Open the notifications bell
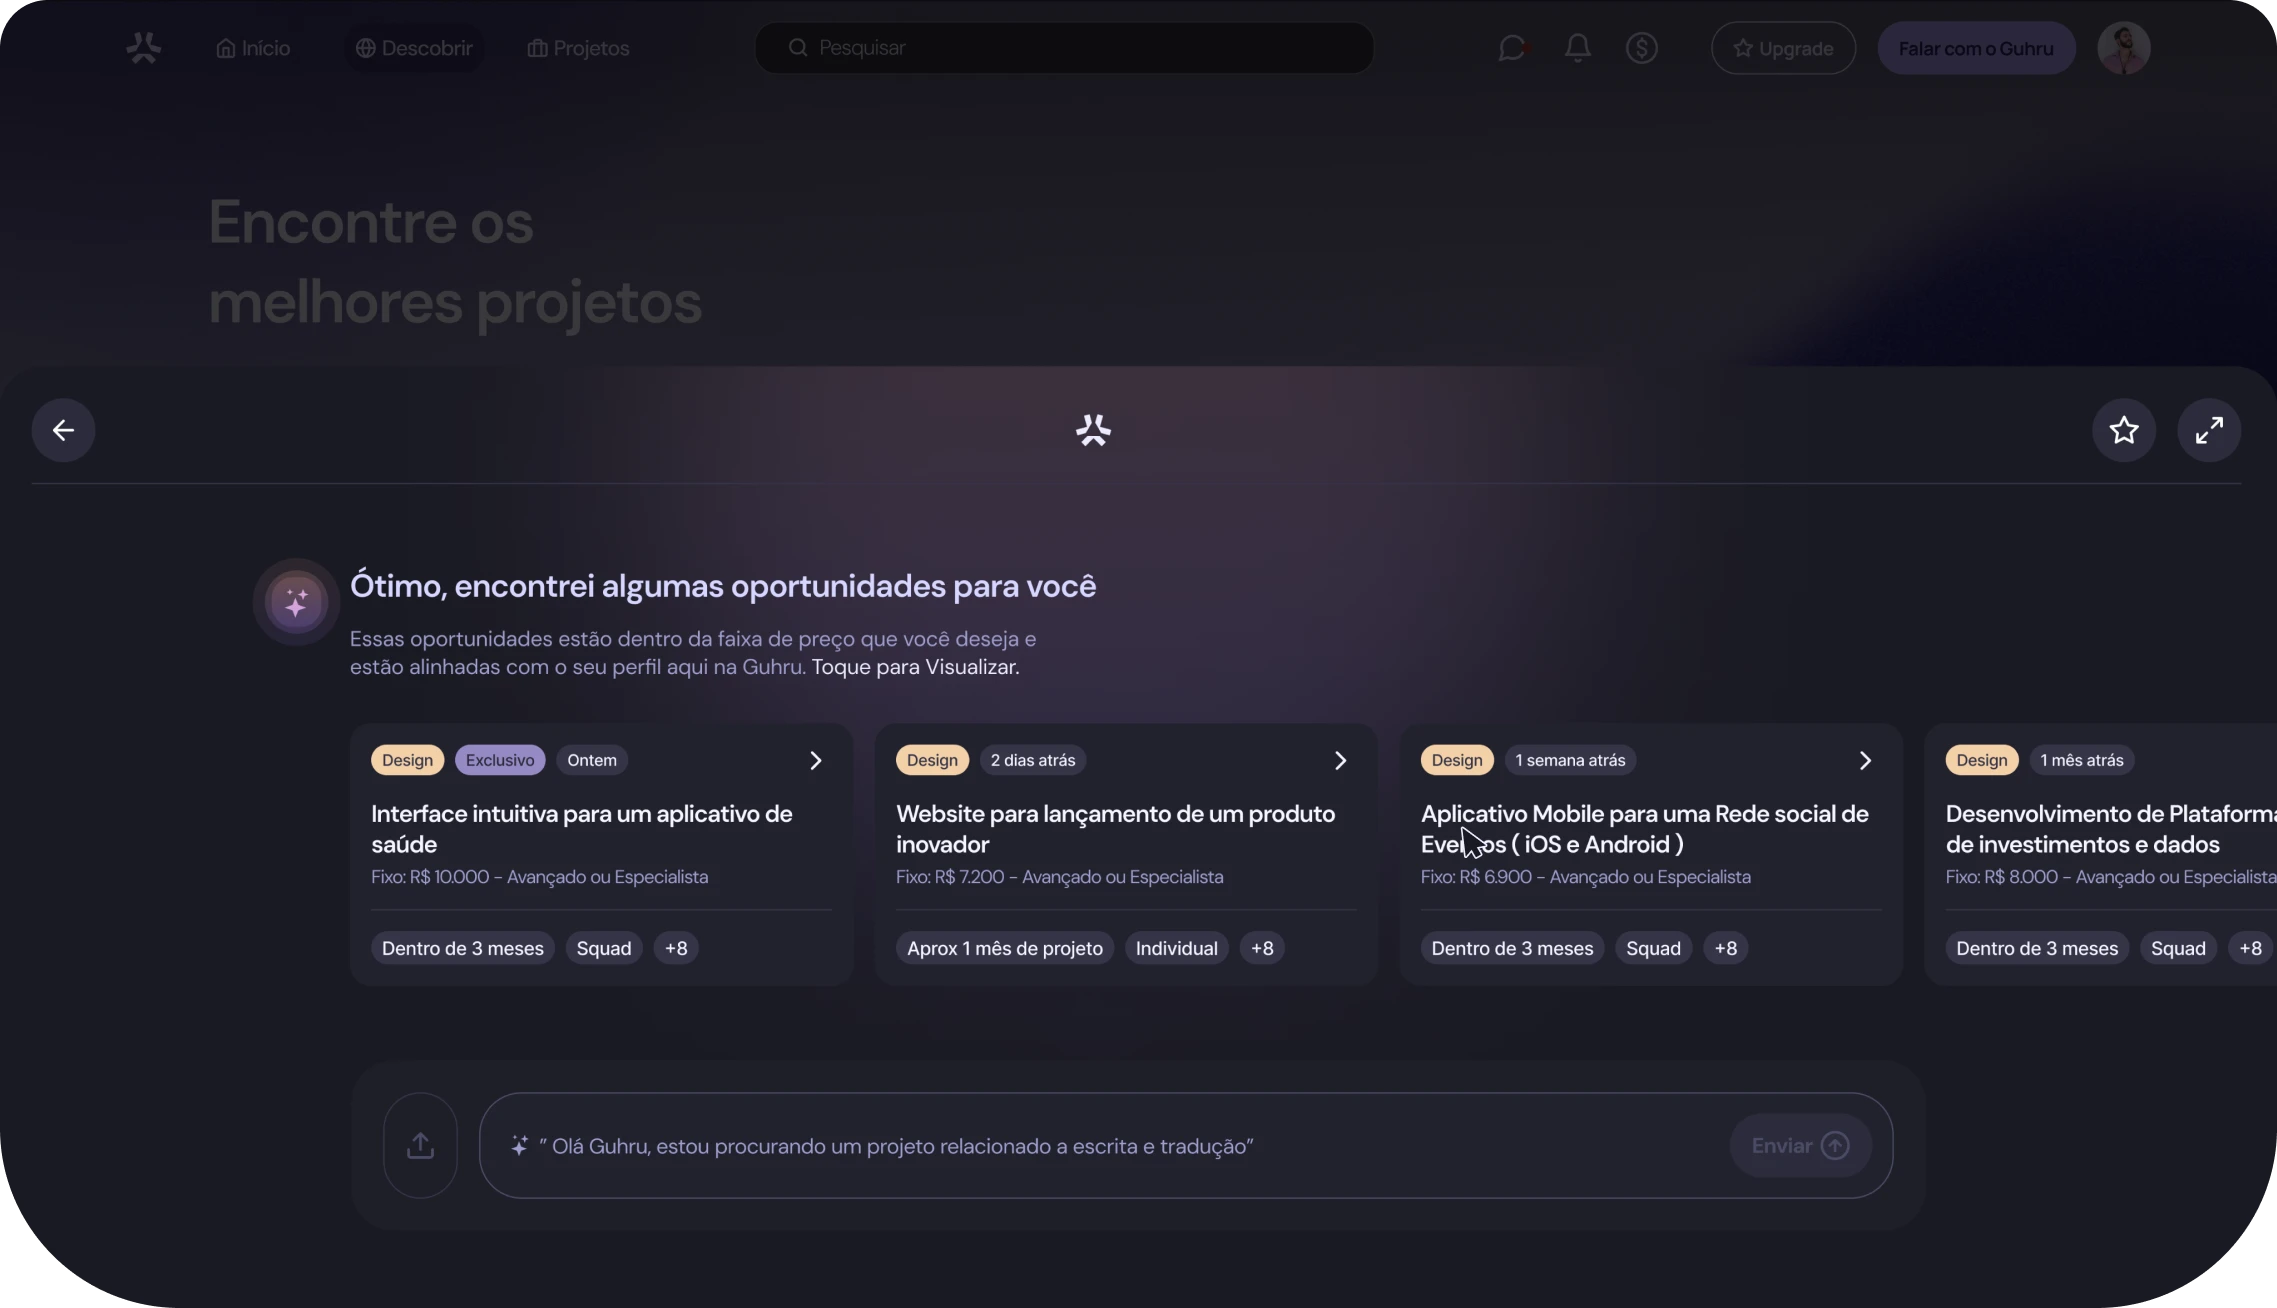The width and height of the screenshot is (2277, 1308). (1577, 48)
